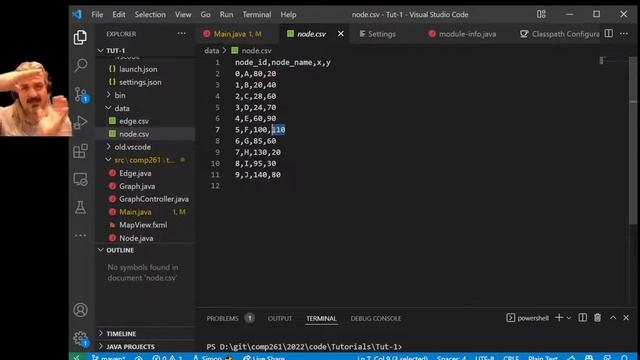Open Node.java in the explorer

pyautogui.click(x=145, y=238)
